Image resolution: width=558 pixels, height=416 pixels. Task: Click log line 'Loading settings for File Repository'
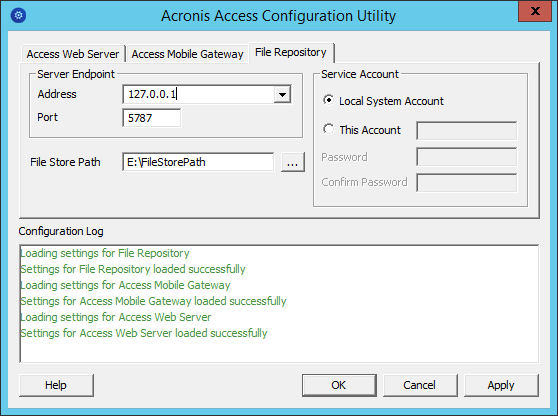(105, 253)
